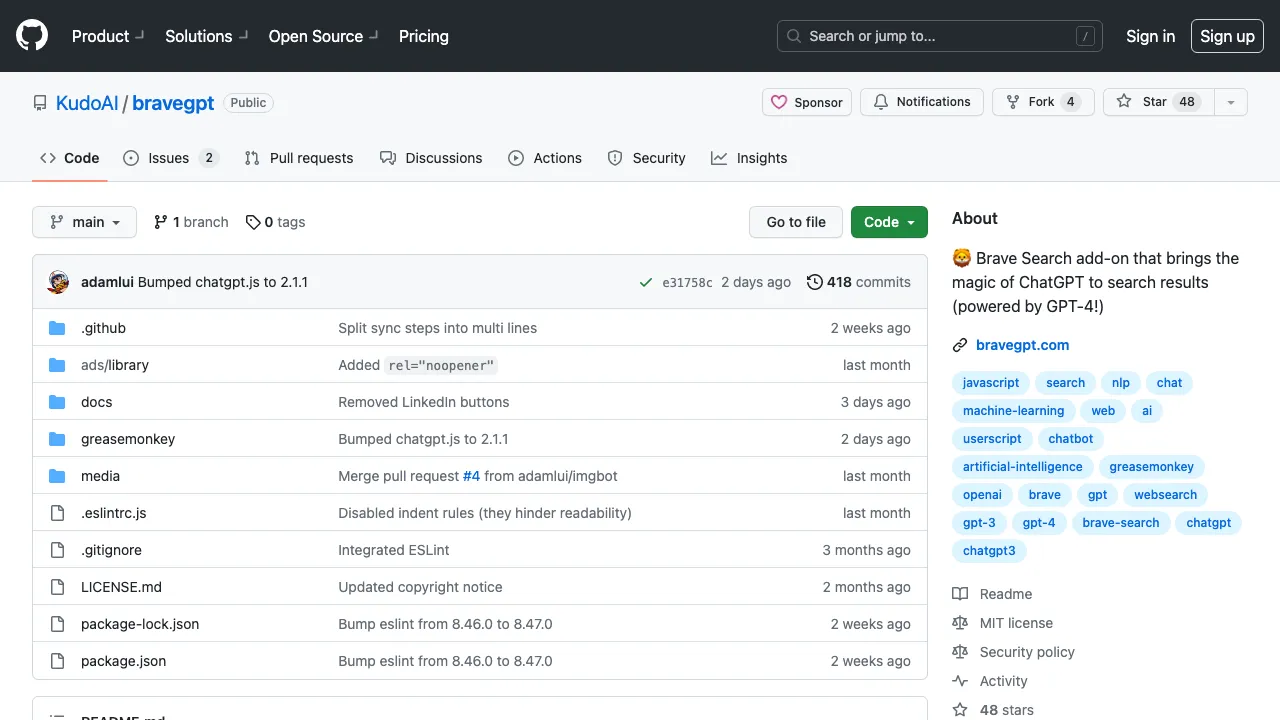1280x720 pixels.
Task: Click the Notifications button
Action: 922,102
